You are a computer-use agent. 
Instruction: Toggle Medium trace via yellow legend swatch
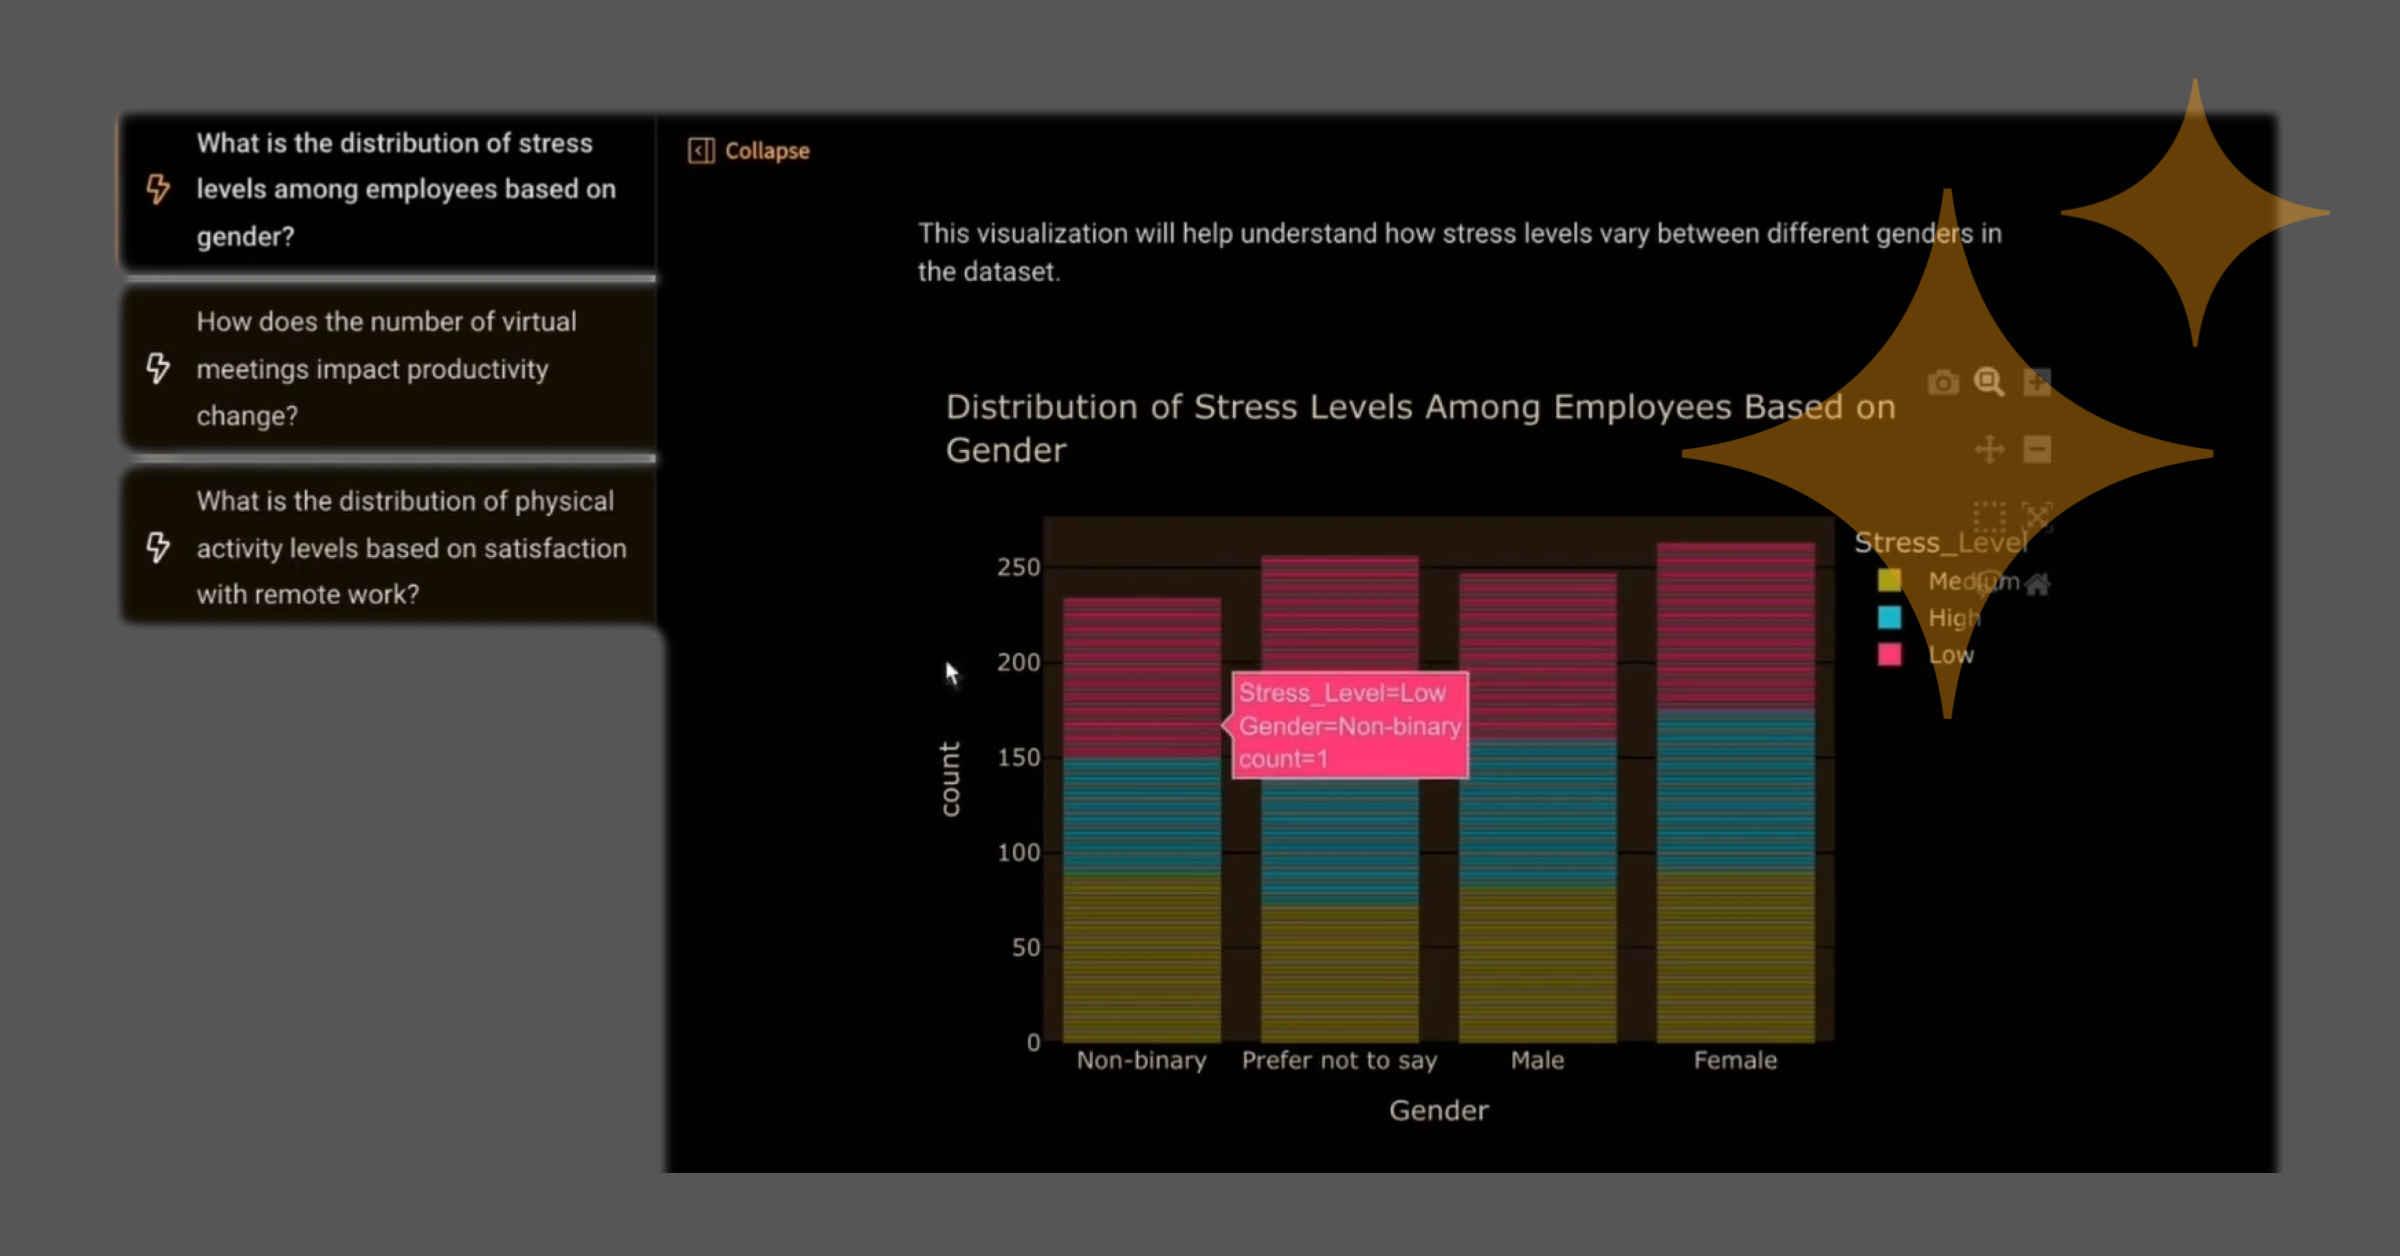pos(1889,581)
